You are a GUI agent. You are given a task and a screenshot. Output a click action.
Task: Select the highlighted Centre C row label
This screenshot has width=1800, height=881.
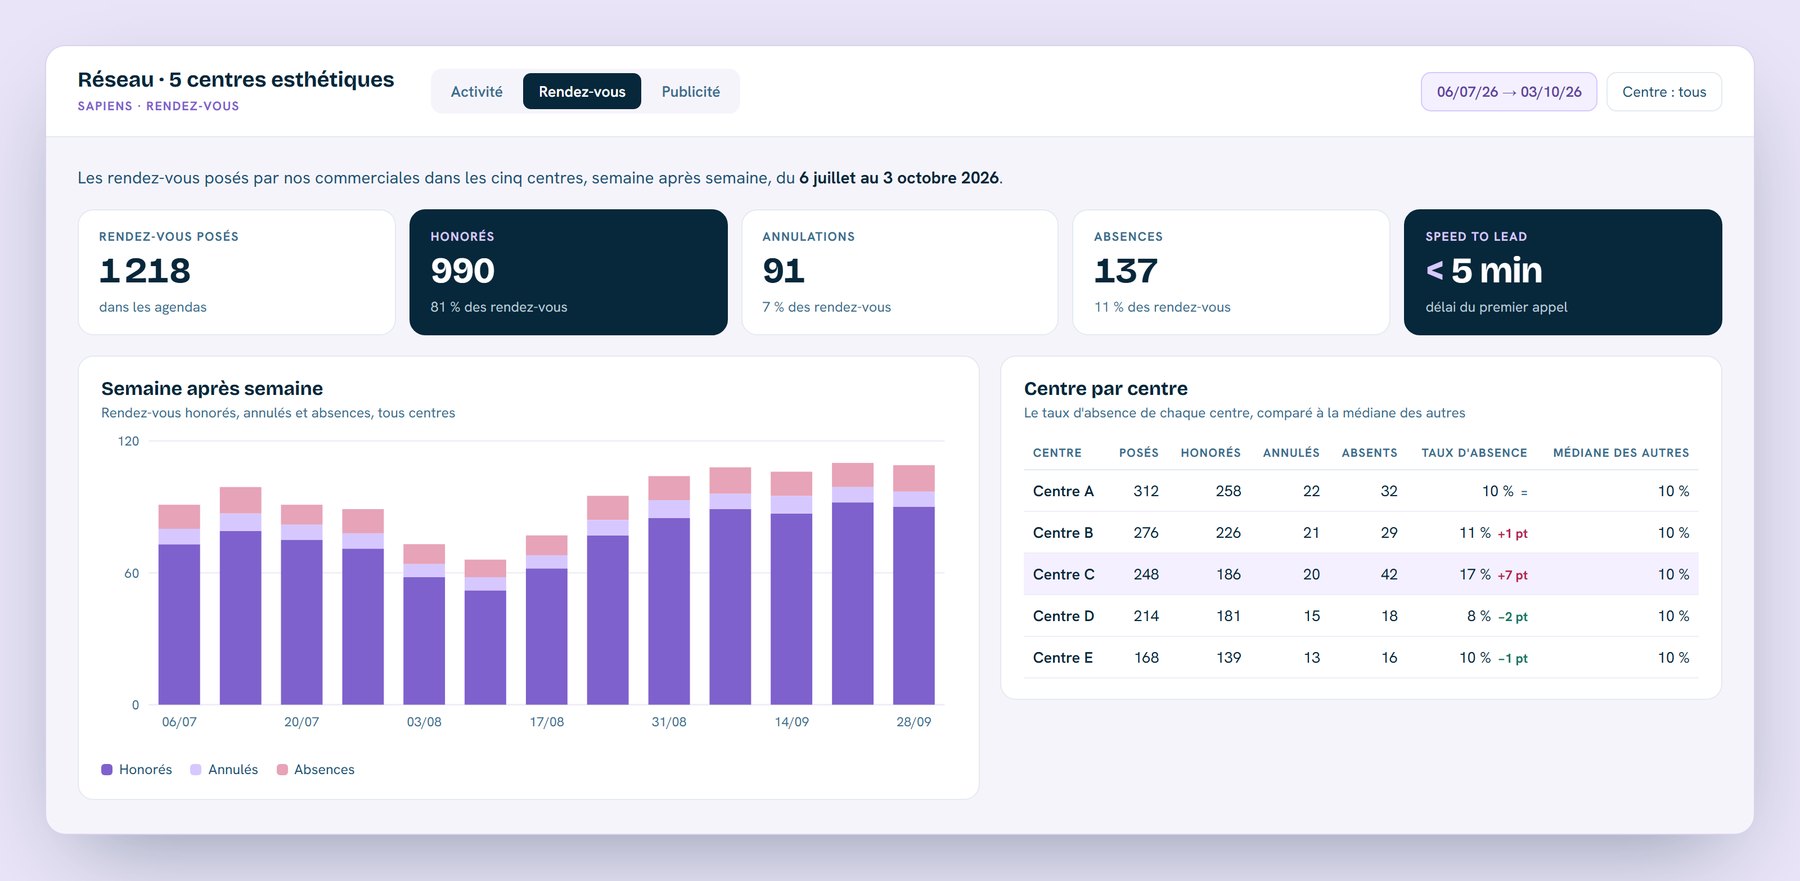point(1063,574)
